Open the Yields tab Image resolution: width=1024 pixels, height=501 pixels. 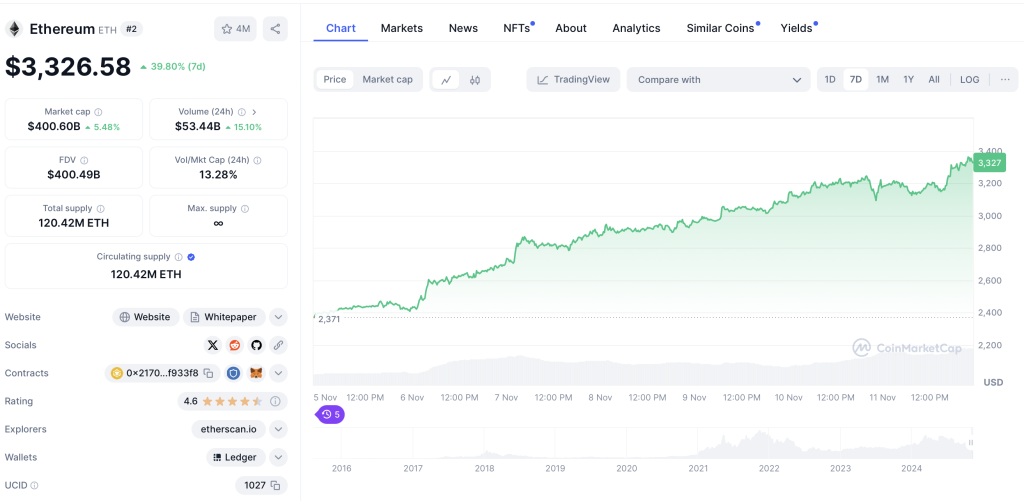[x=797, y=28]
